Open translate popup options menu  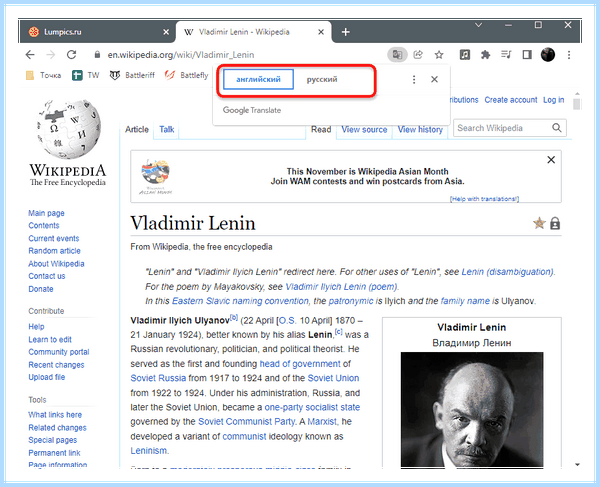414,79
